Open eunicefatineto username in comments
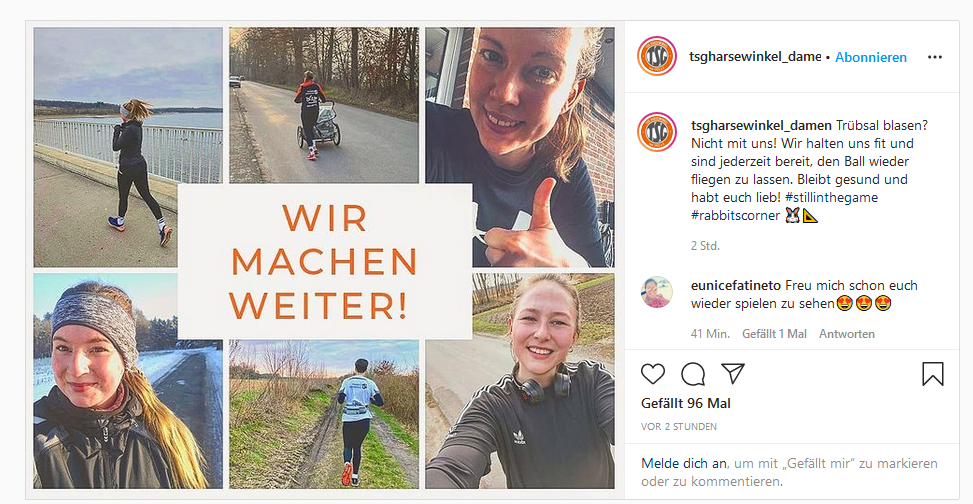Viewport: 973px width, 504px height. click(735, 286)
